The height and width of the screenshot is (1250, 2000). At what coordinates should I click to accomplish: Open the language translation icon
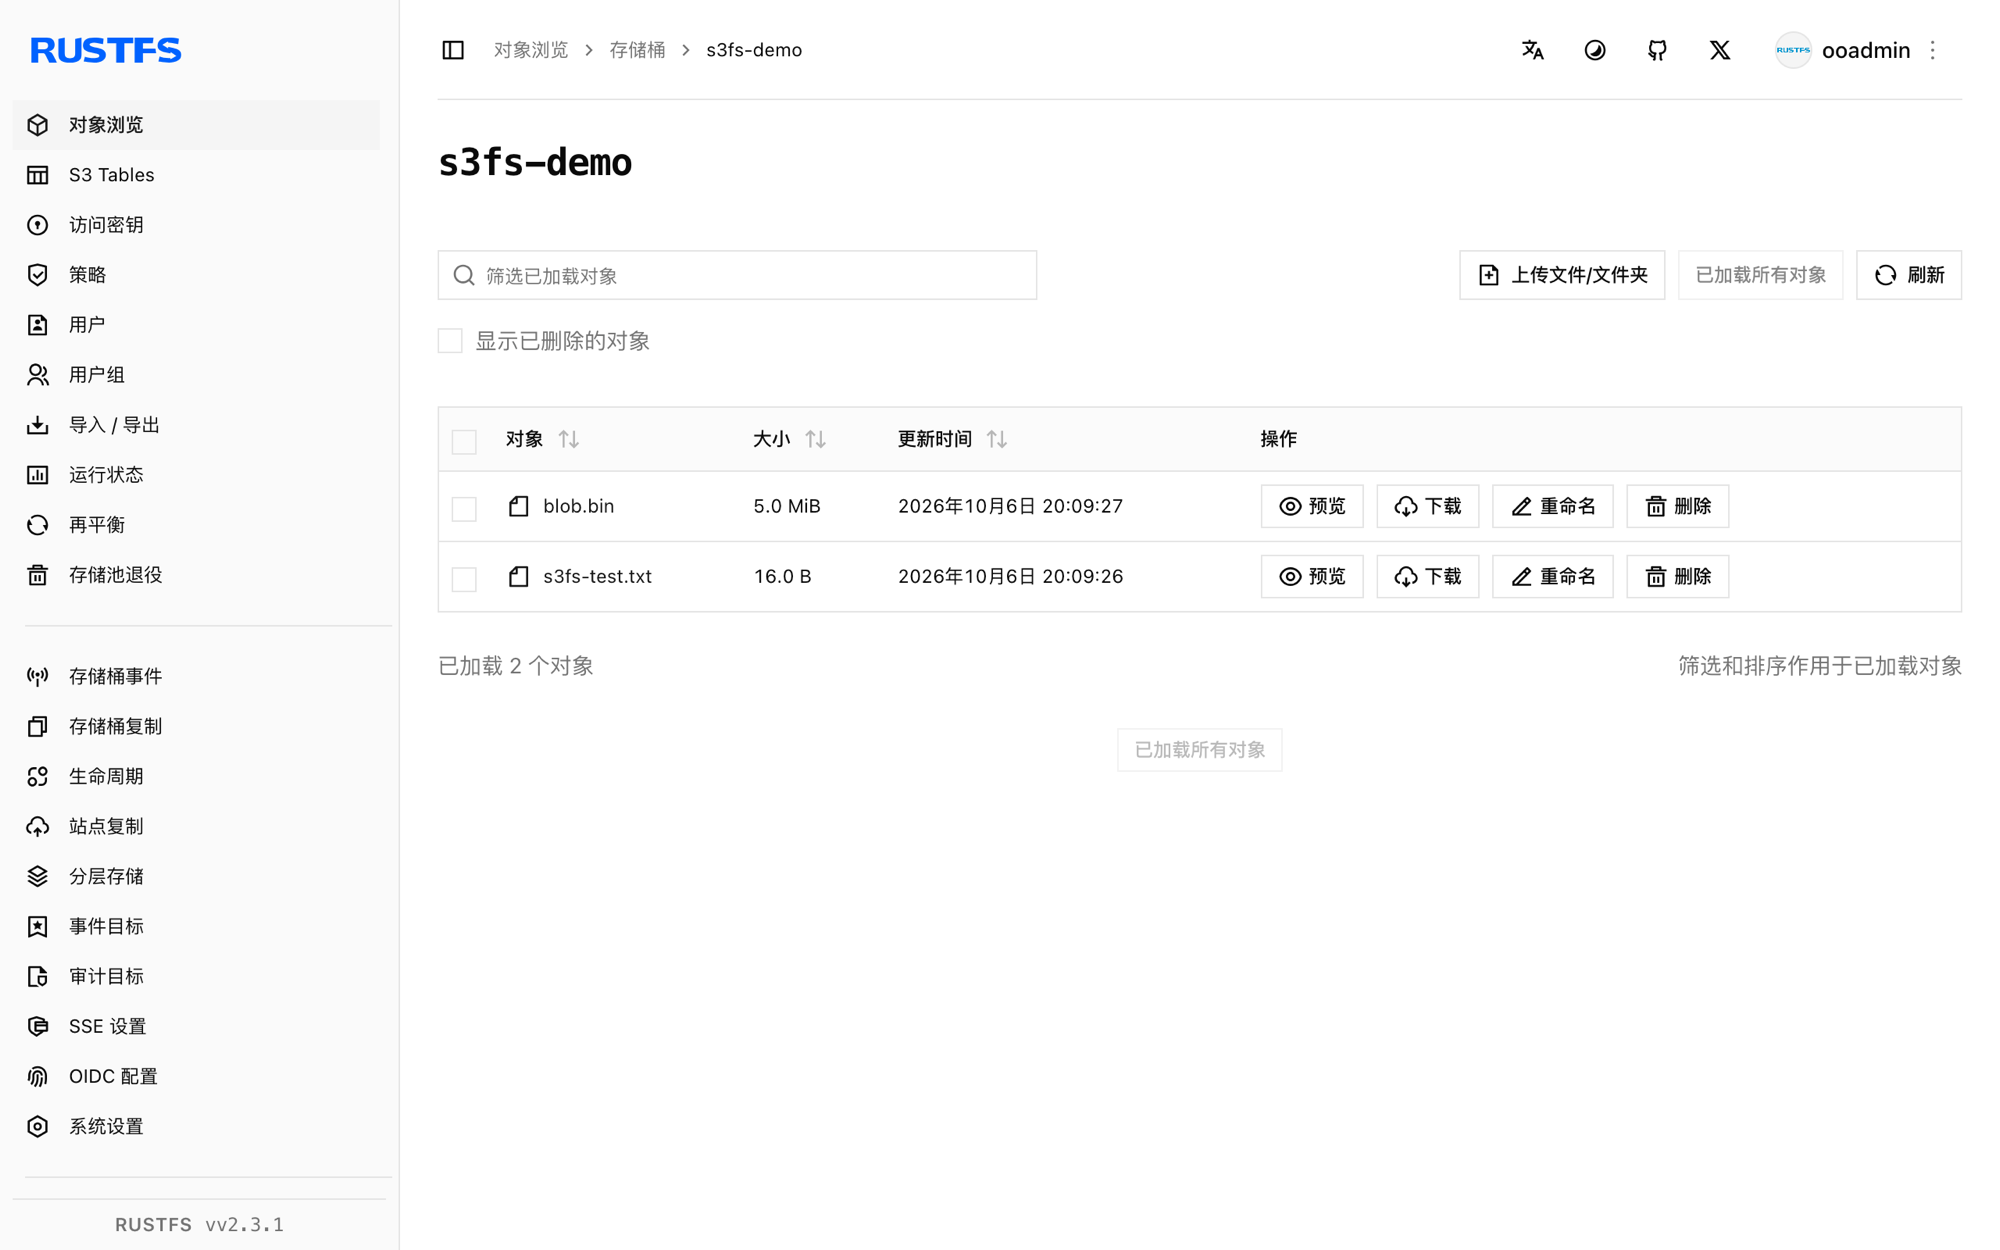[x=1532, y=50]
